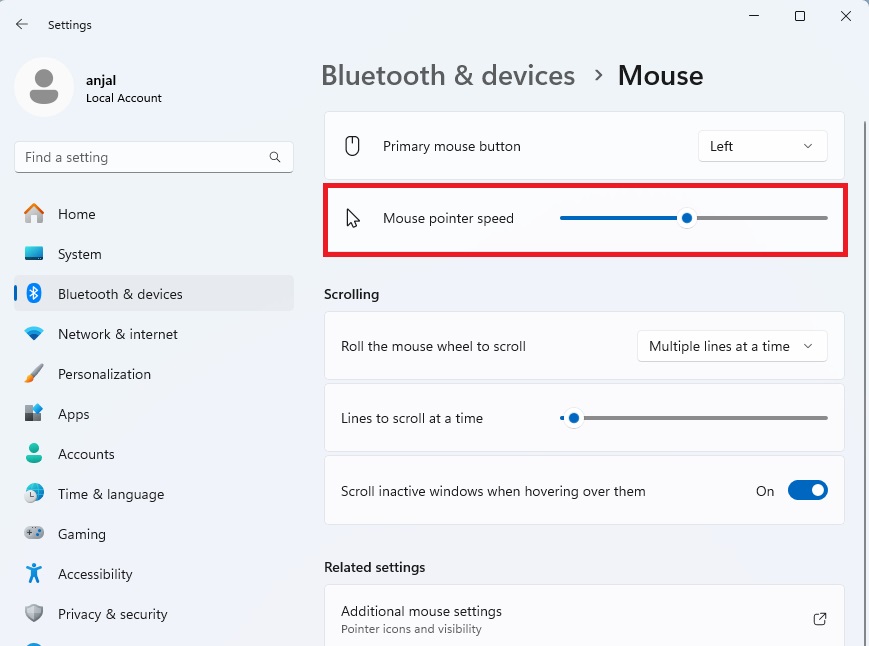
Task: Open the Accounts settings page
Action: (x=154, y=454)
